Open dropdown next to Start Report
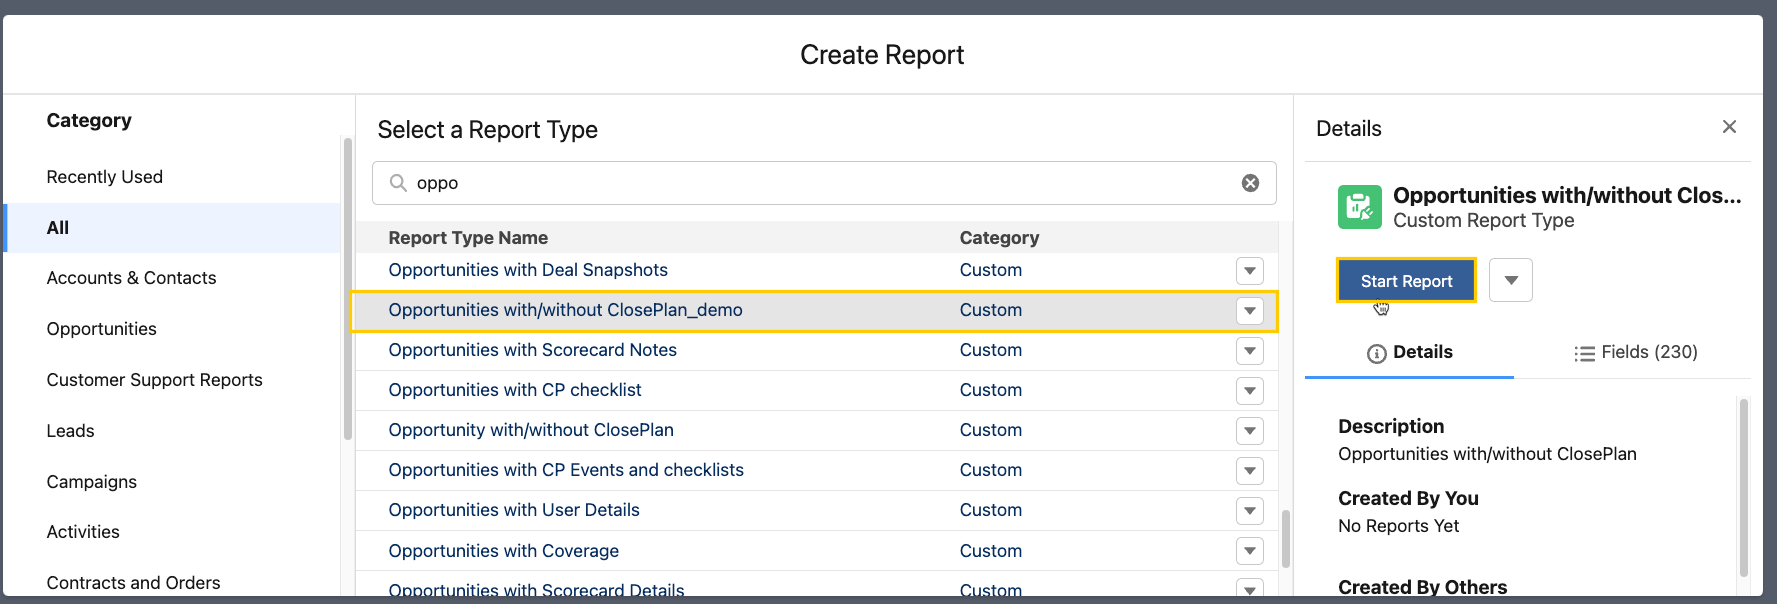1777x604 pixels. 1510,281
